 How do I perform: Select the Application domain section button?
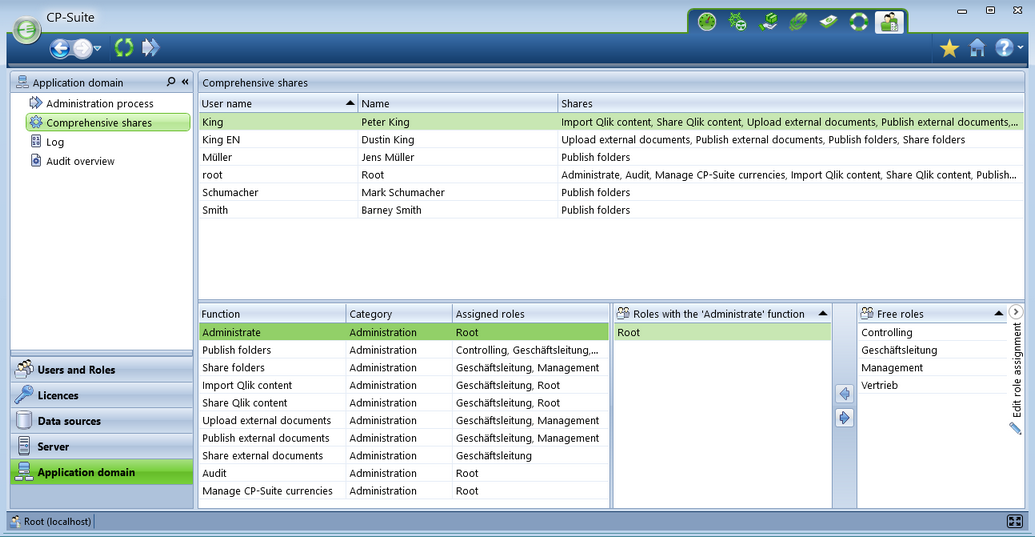point(102,472)
